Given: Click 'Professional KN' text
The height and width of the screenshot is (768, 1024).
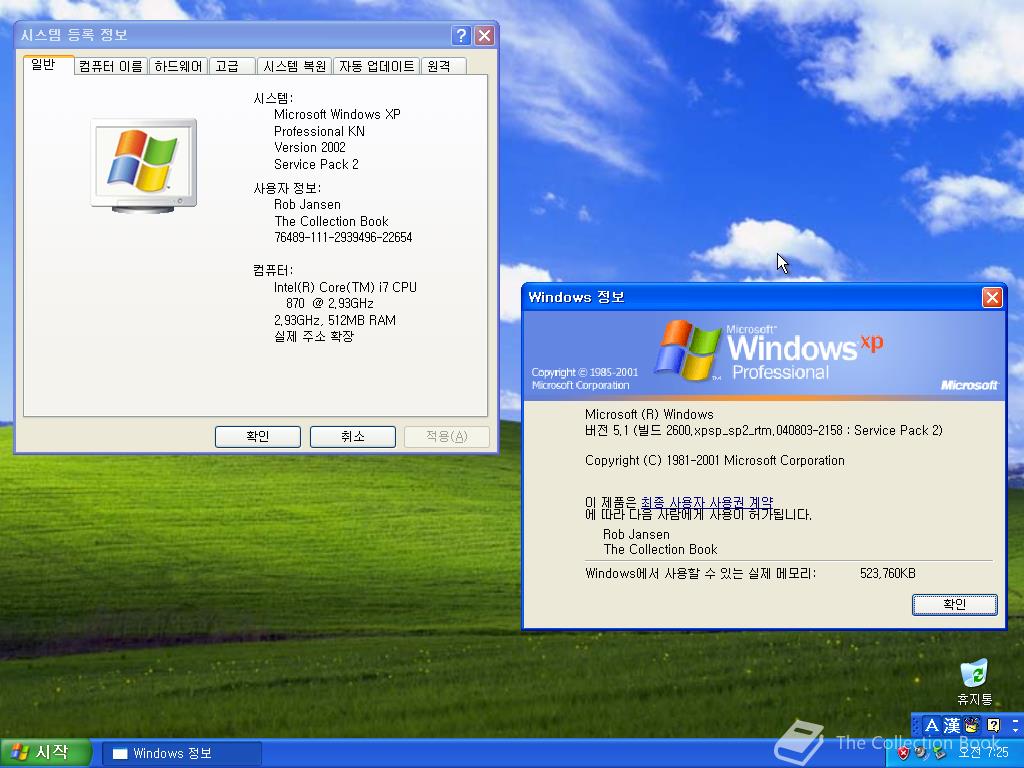Looking at the screenshot, I should click(319, 131).
